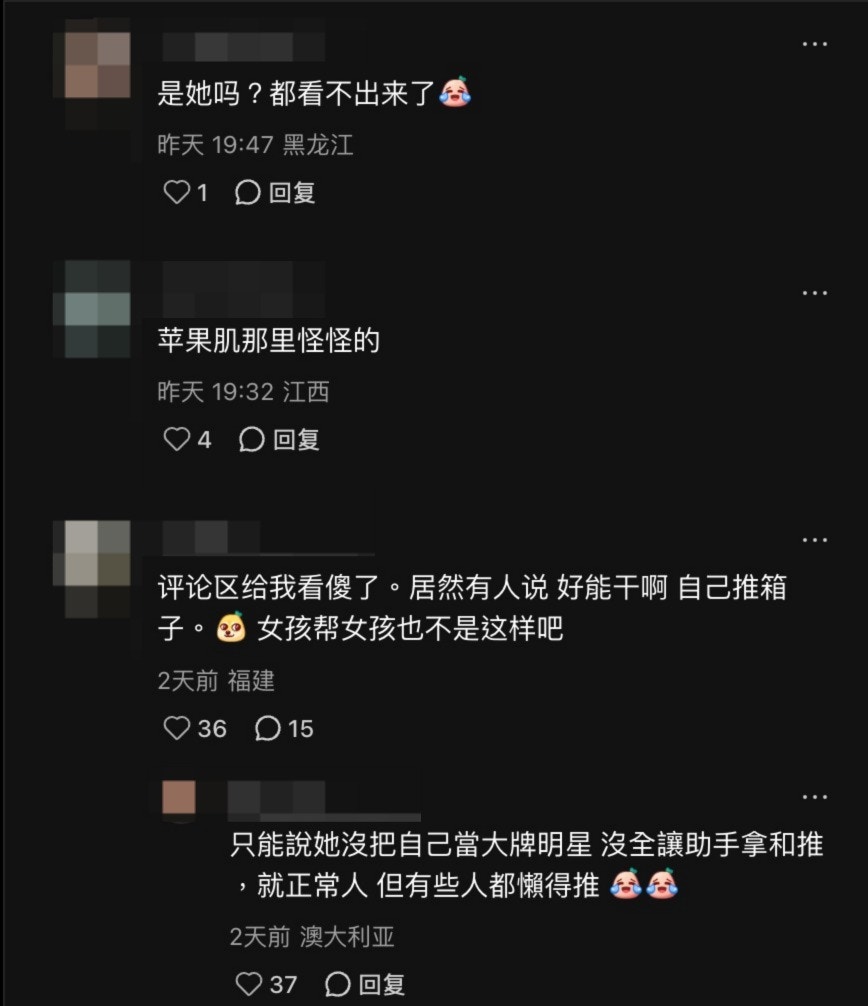Open the three-dot menu on the Australia reply
Image resolution: width=868 pixels, height=1006 pixels.
(x=815, y=796)
